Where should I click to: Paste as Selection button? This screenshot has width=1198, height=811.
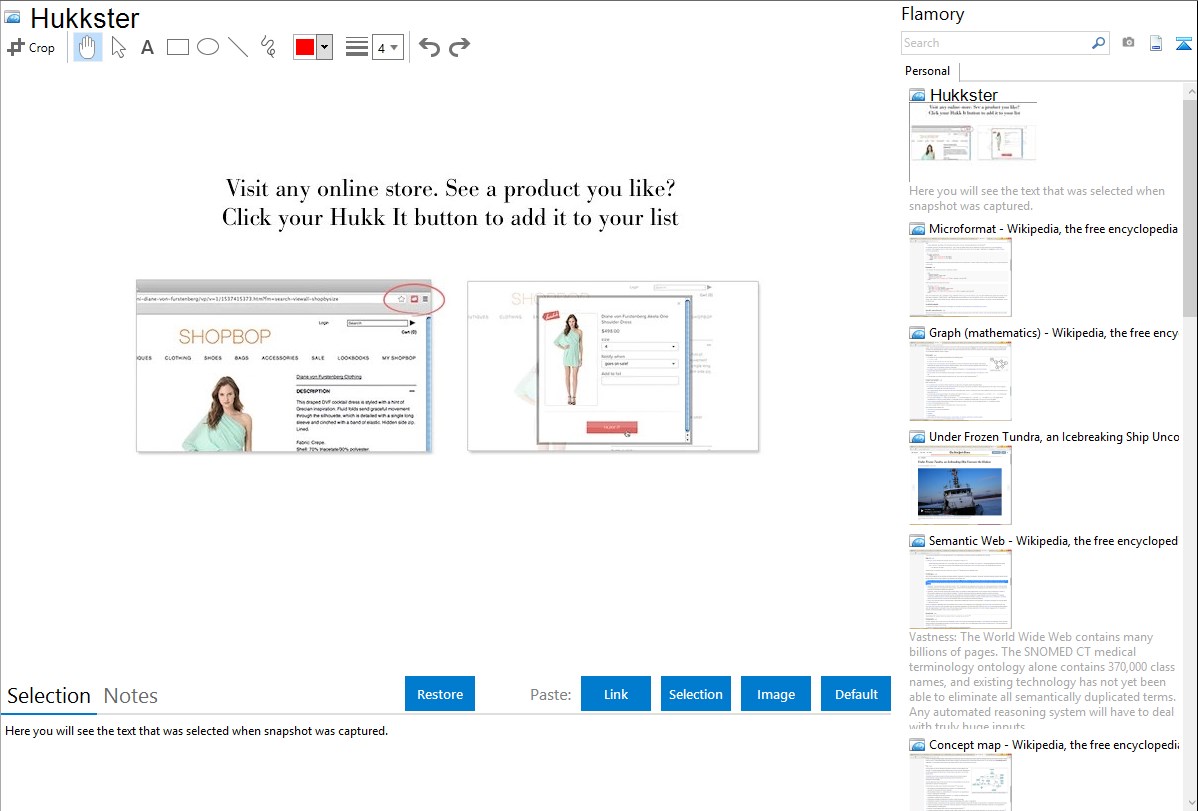point(696,694)
